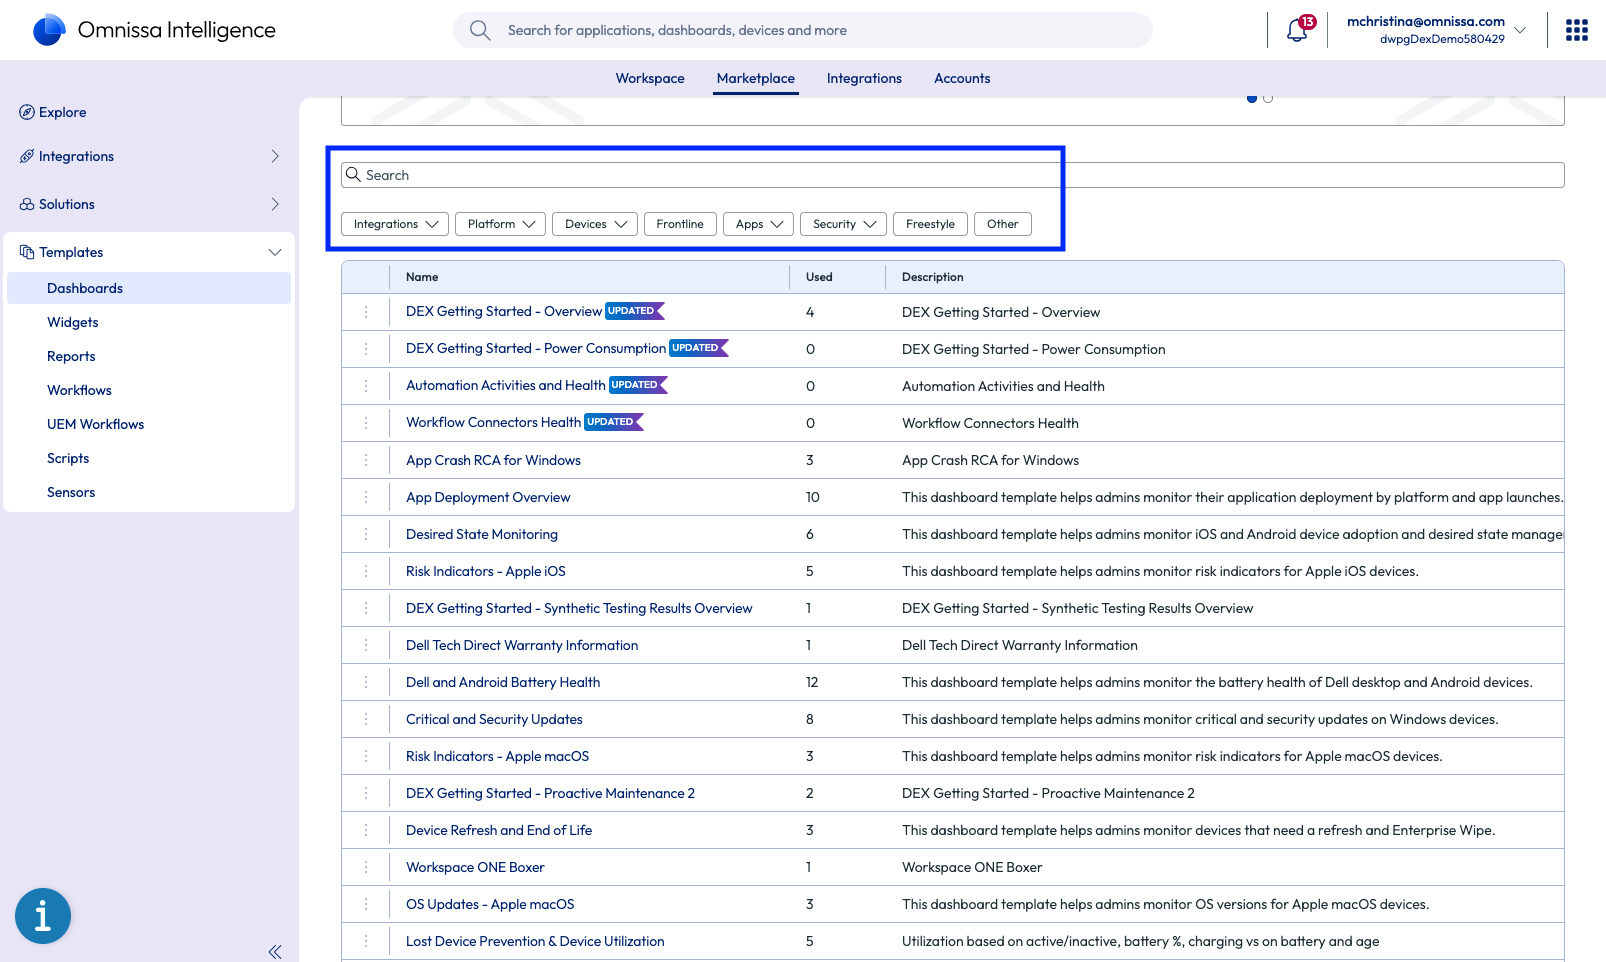Open the apps grid launcher icon

(1576, 30)
